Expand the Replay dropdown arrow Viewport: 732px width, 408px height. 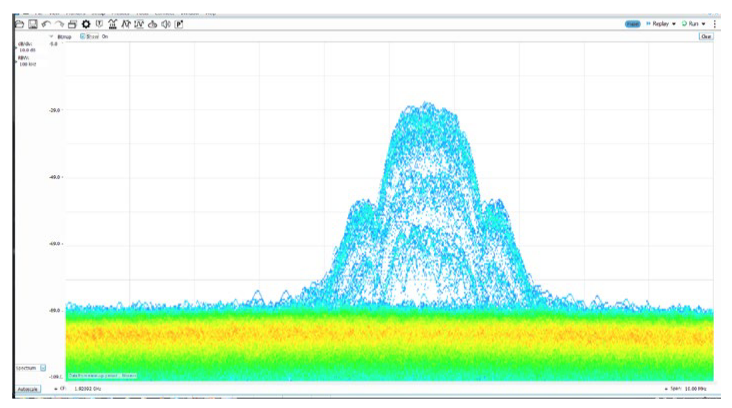click(x=675, y=23)
